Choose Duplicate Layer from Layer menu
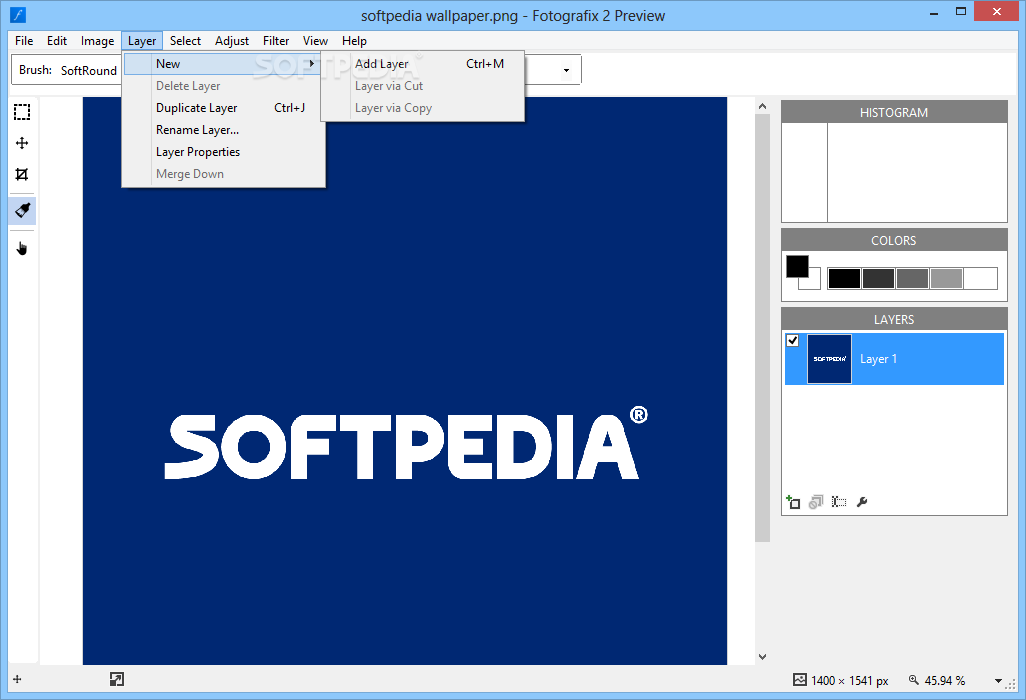Screen dimensions: 1026x700 click(223, 108)
